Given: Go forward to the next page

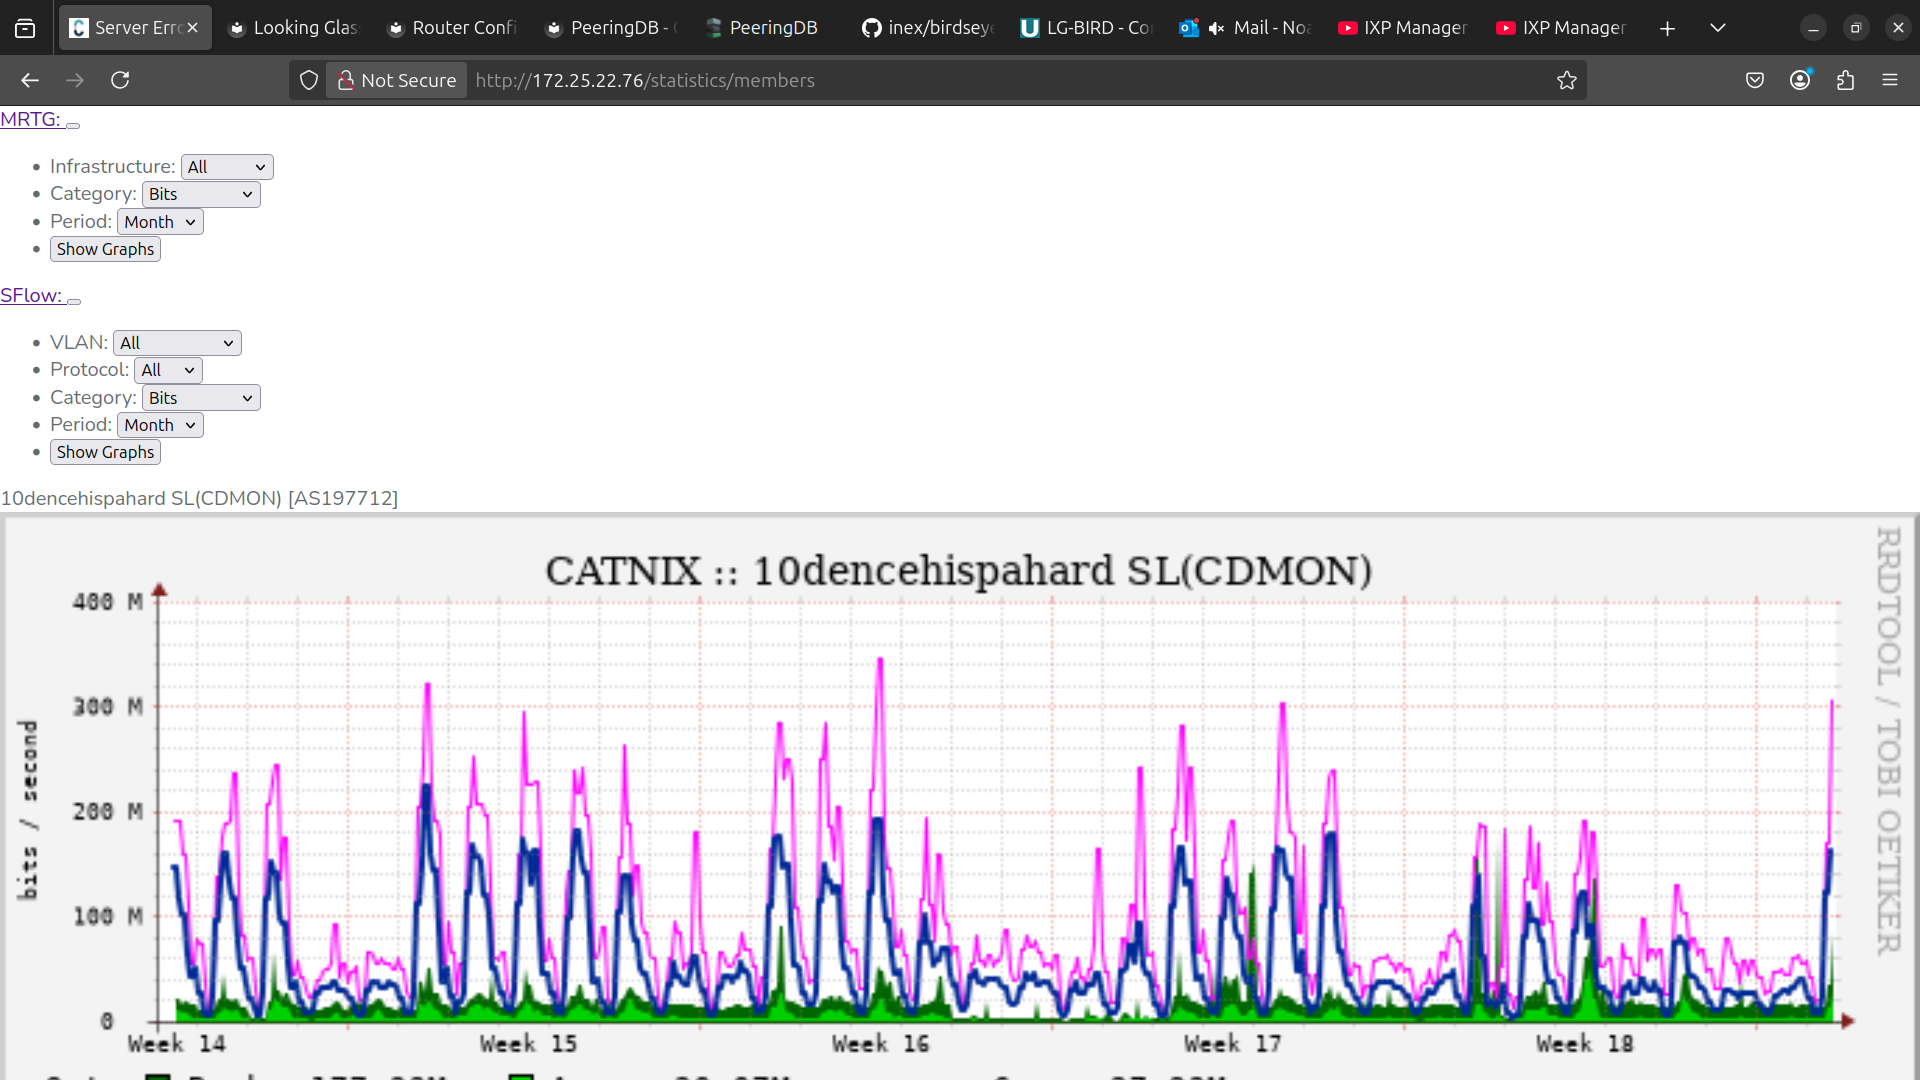Looking at the screenshot, I should [75, 80].
